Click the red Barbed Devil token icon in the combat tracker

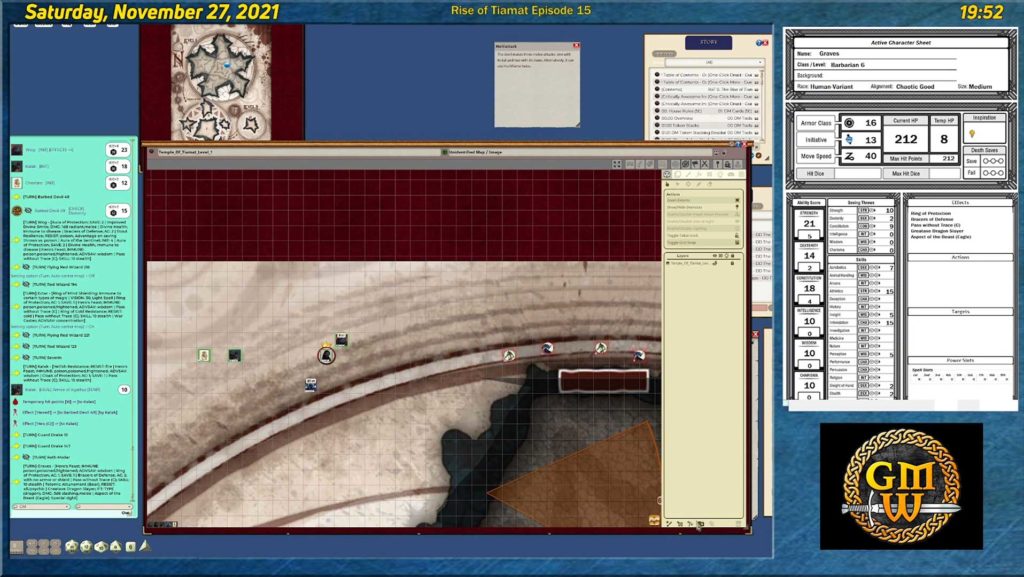(17, 211)
